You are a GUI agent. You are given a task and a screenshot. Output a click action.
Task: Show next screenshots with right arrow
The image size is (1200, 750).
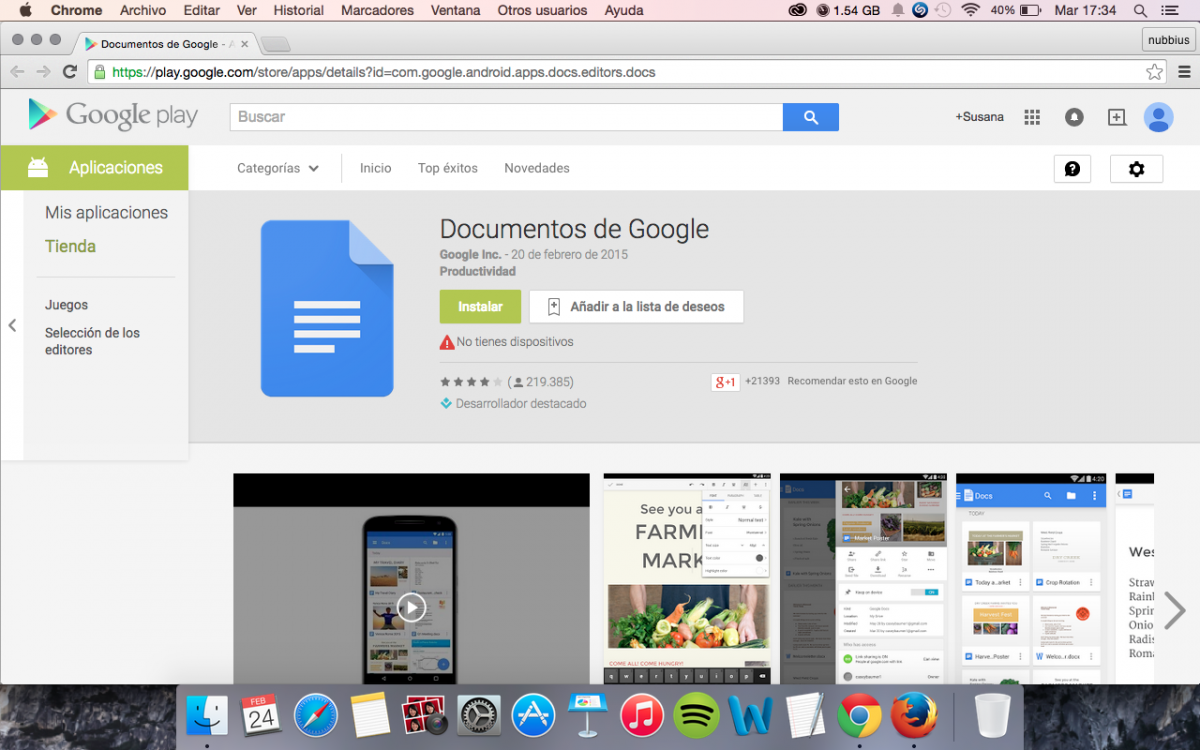coord(1175,610)
